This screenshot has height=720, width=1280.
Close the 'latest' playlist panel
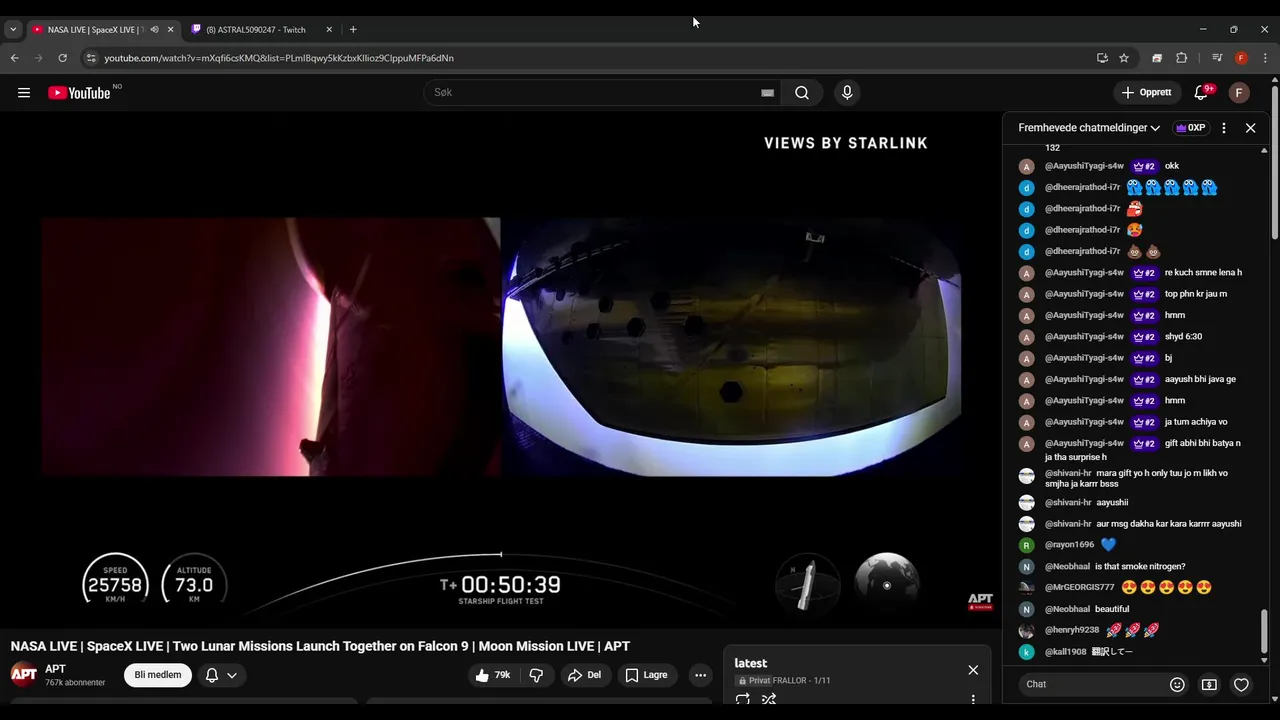tap(973, 670)
